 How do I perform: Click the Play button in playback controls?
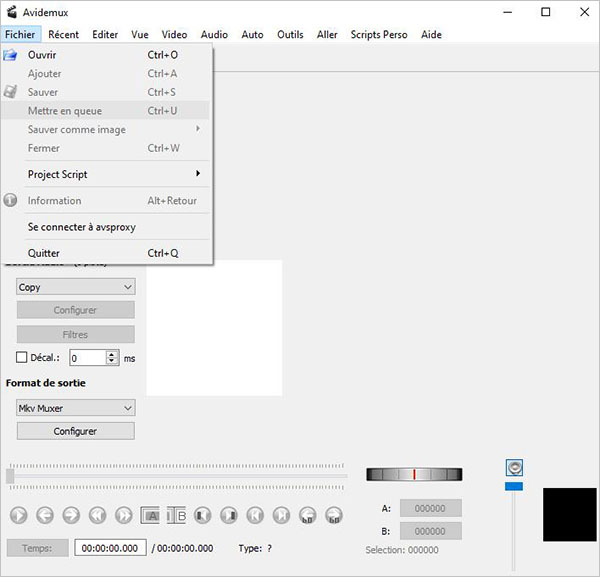pos(18,516)
